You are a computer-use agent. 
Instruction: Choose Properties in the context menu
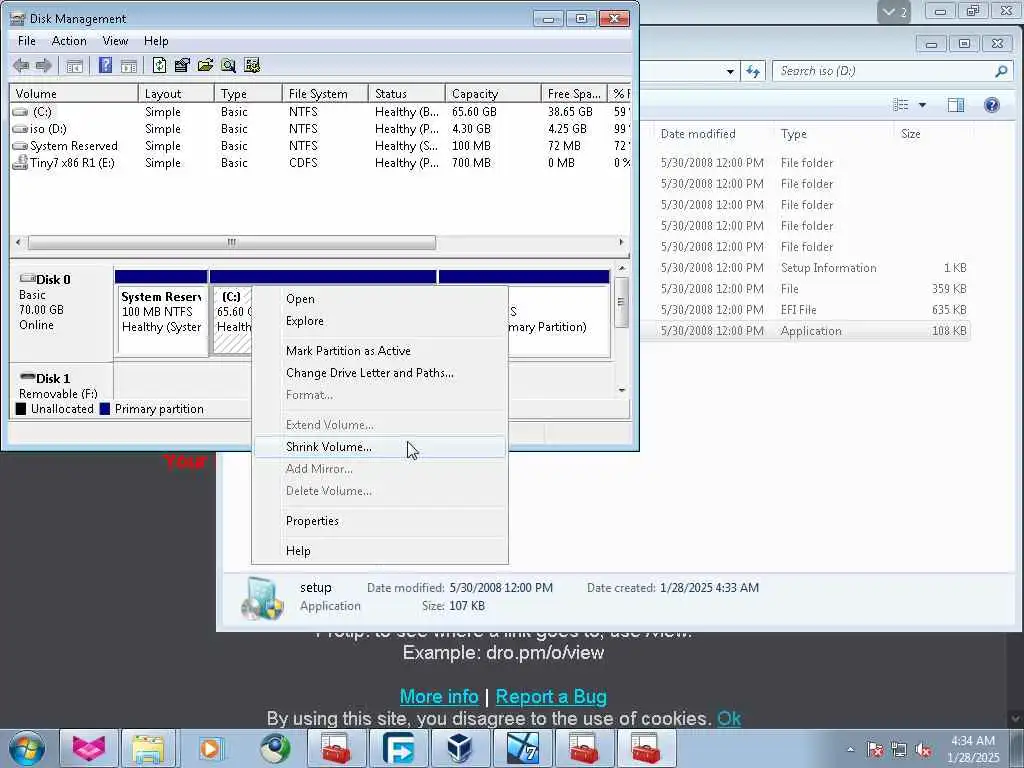pos(379,521)
